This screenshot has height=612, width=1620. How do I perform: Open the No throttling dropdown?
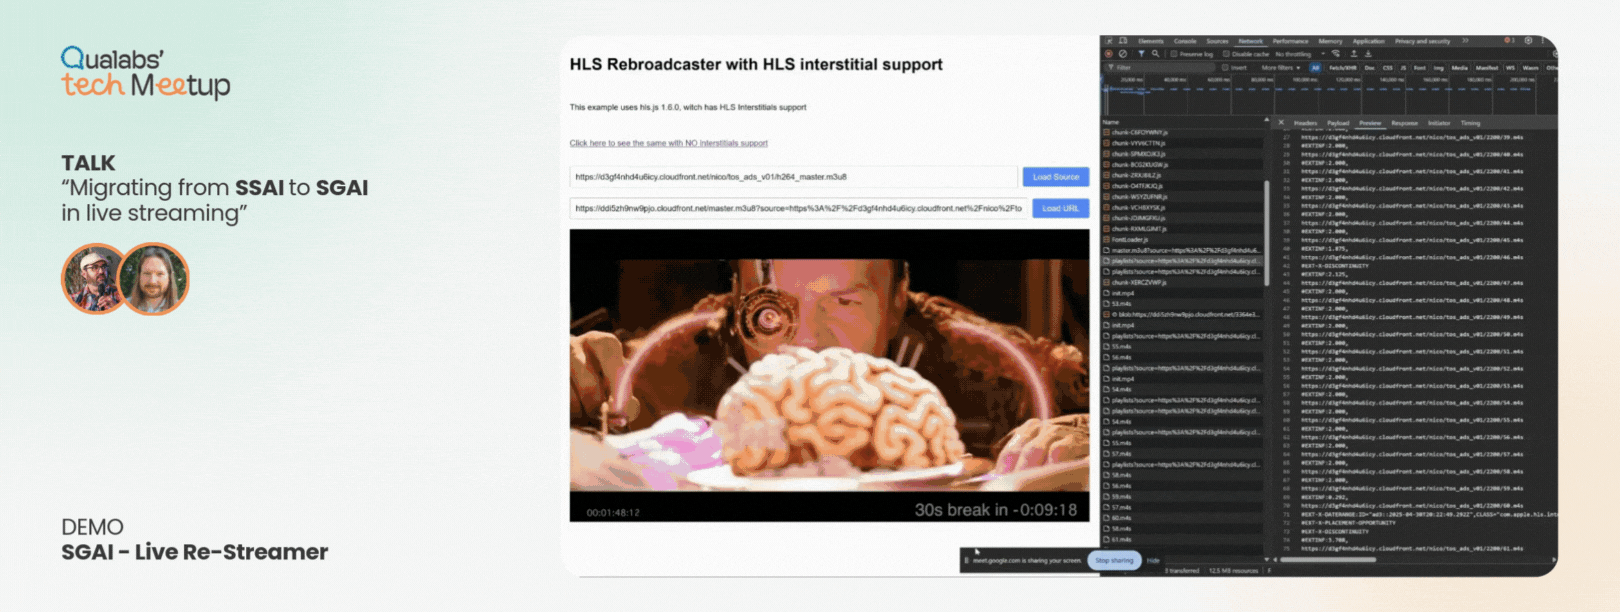[1300, 54]
